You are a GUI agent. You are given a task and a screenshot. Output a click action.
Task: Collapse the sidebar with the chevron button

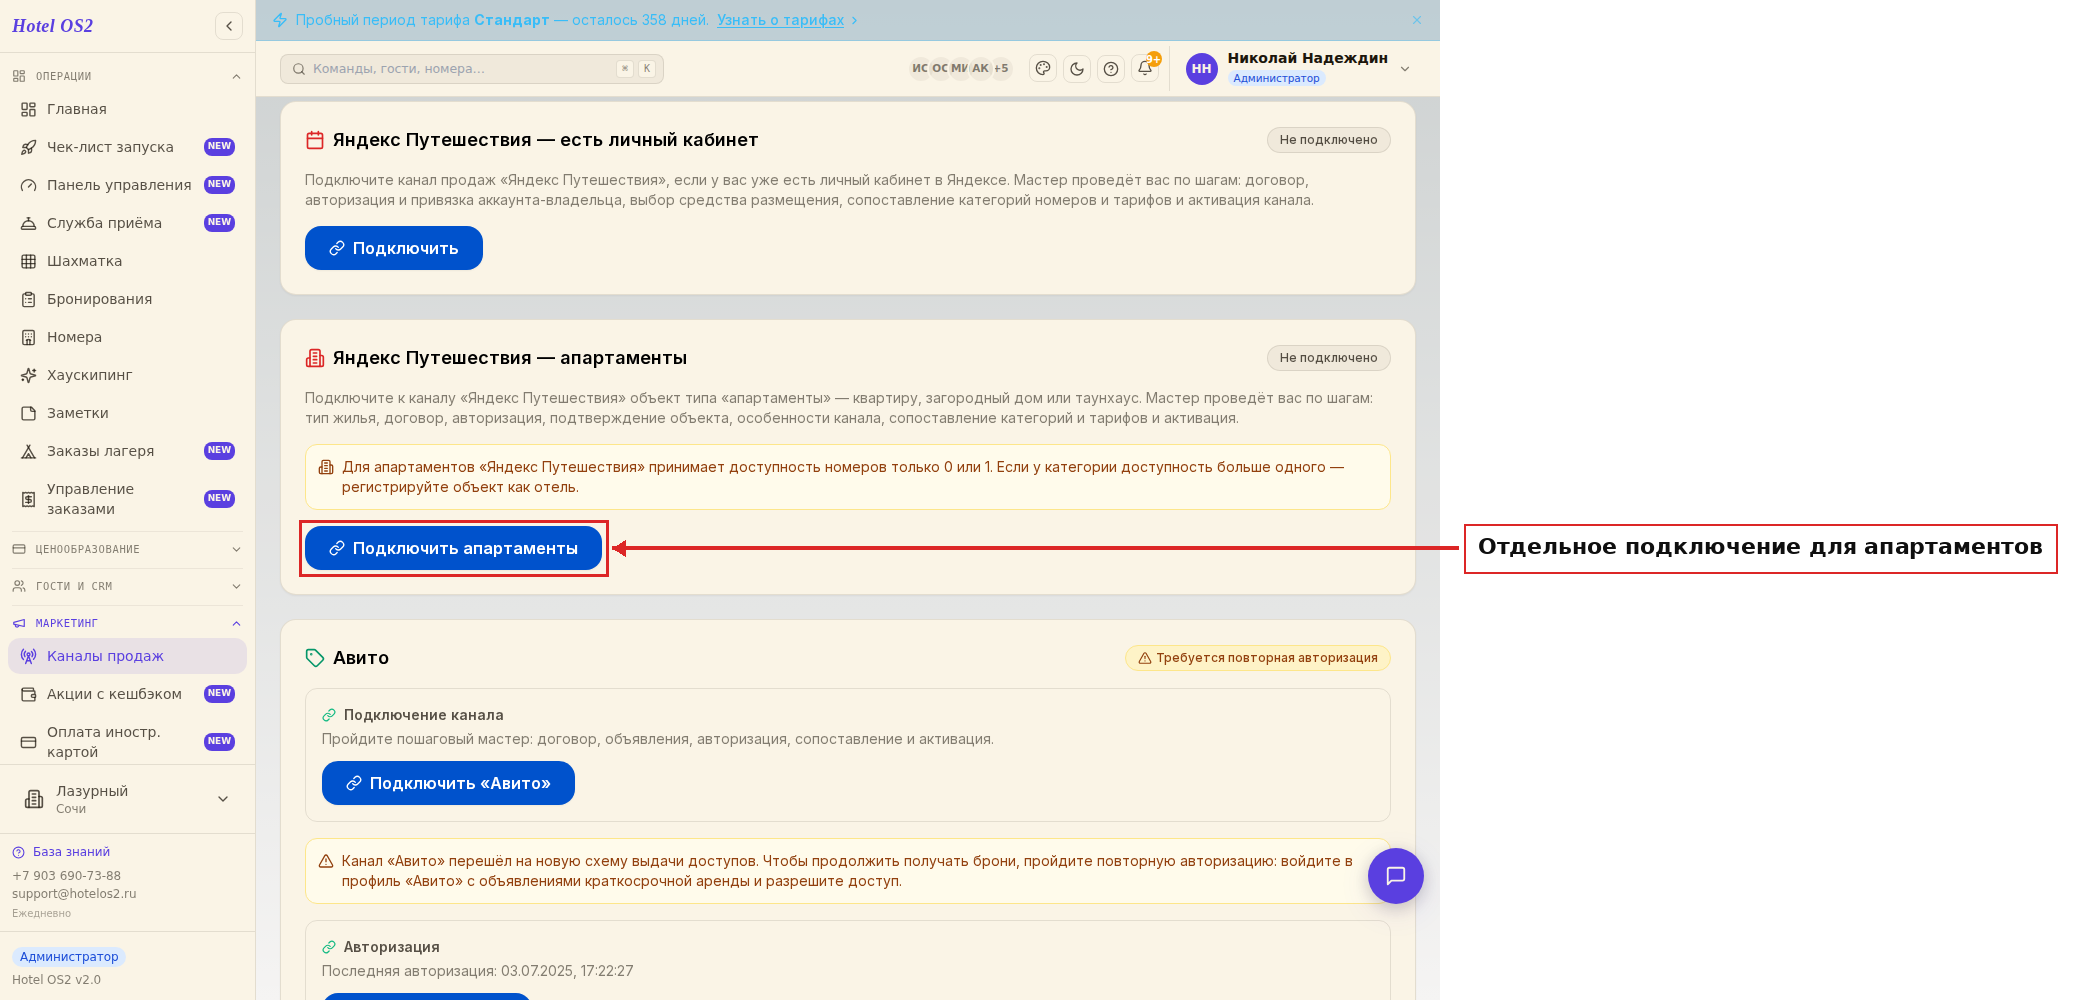229,26
